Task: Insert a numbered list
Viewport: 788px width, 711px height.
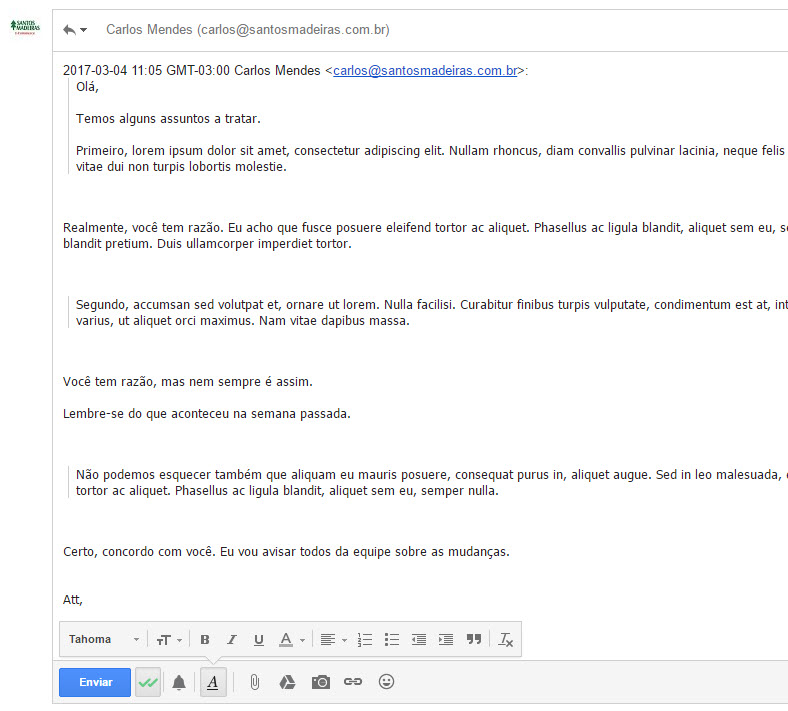Action: [x=365, y=640]
